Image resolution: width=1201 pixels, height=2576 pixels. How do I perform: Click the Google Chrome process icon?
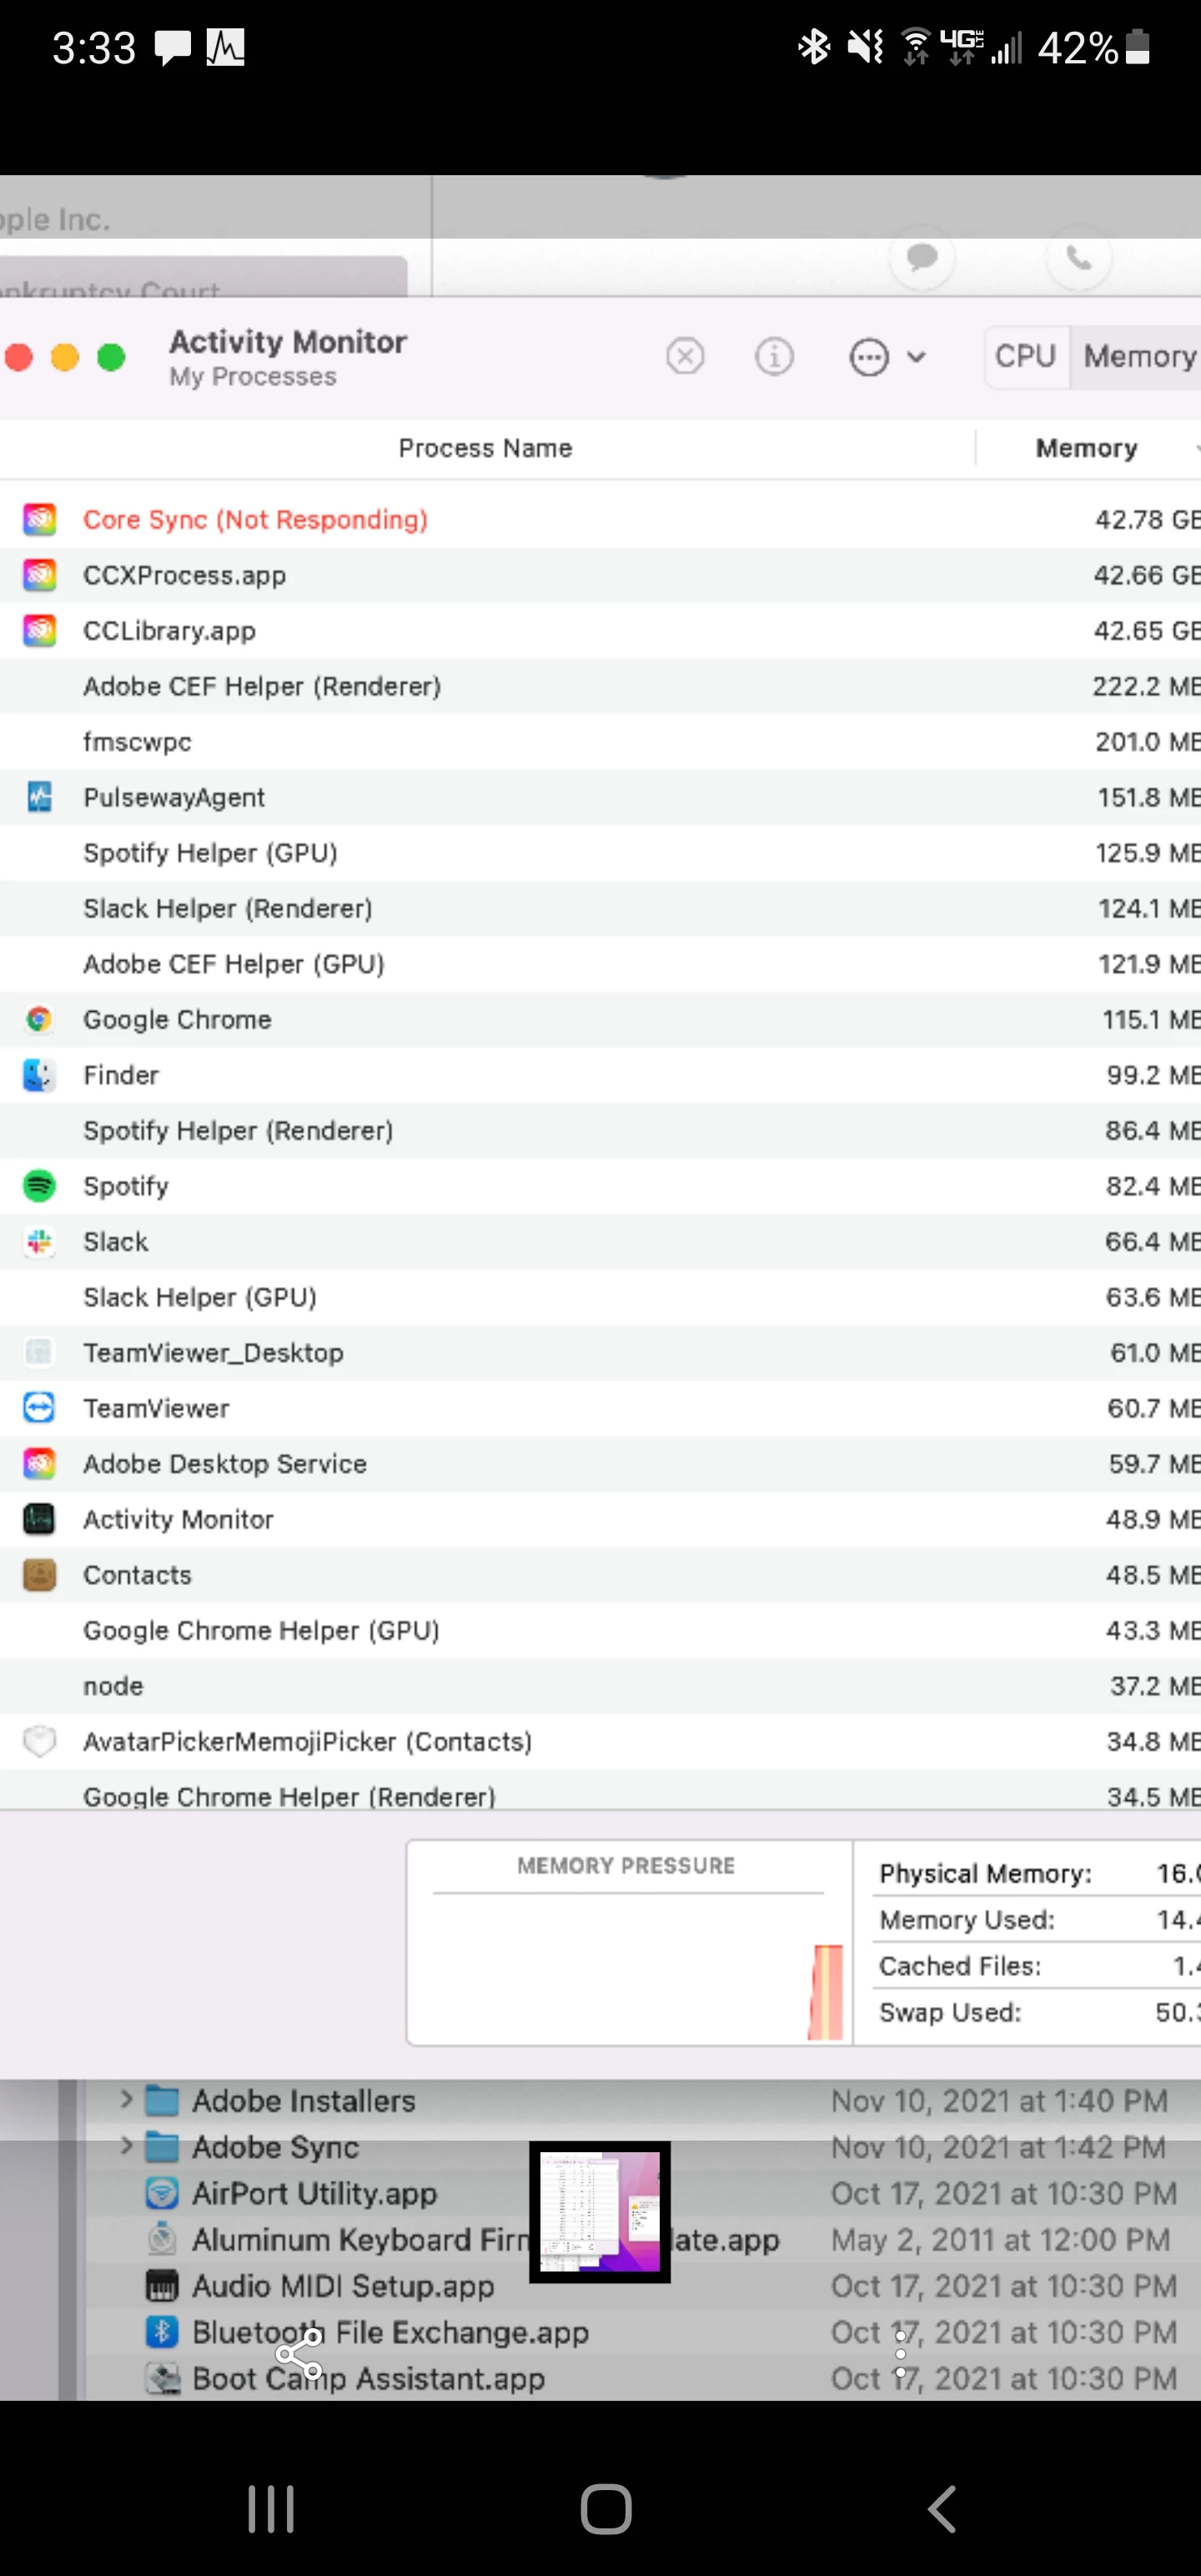tap(39, 1019)
